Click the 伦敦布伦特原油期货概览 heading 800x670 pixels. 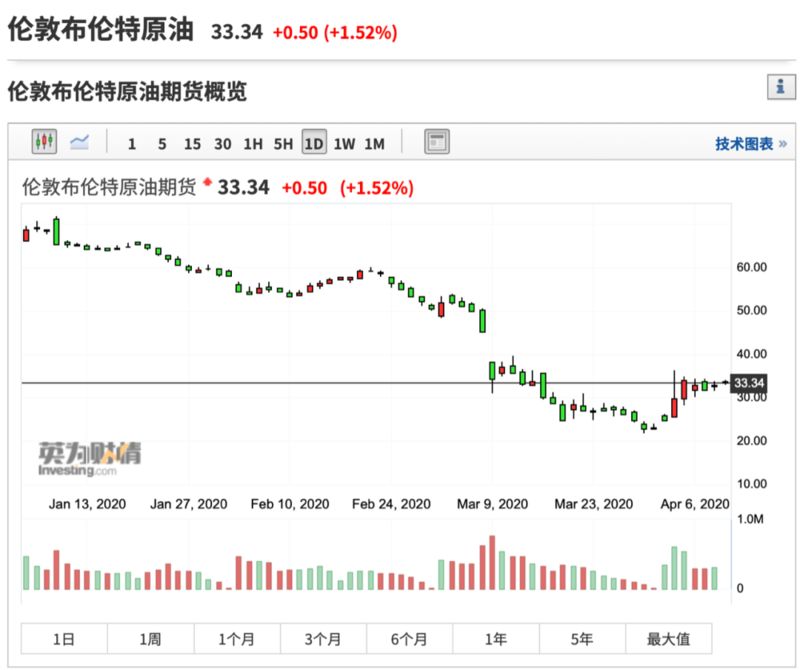tap(127, 91)
